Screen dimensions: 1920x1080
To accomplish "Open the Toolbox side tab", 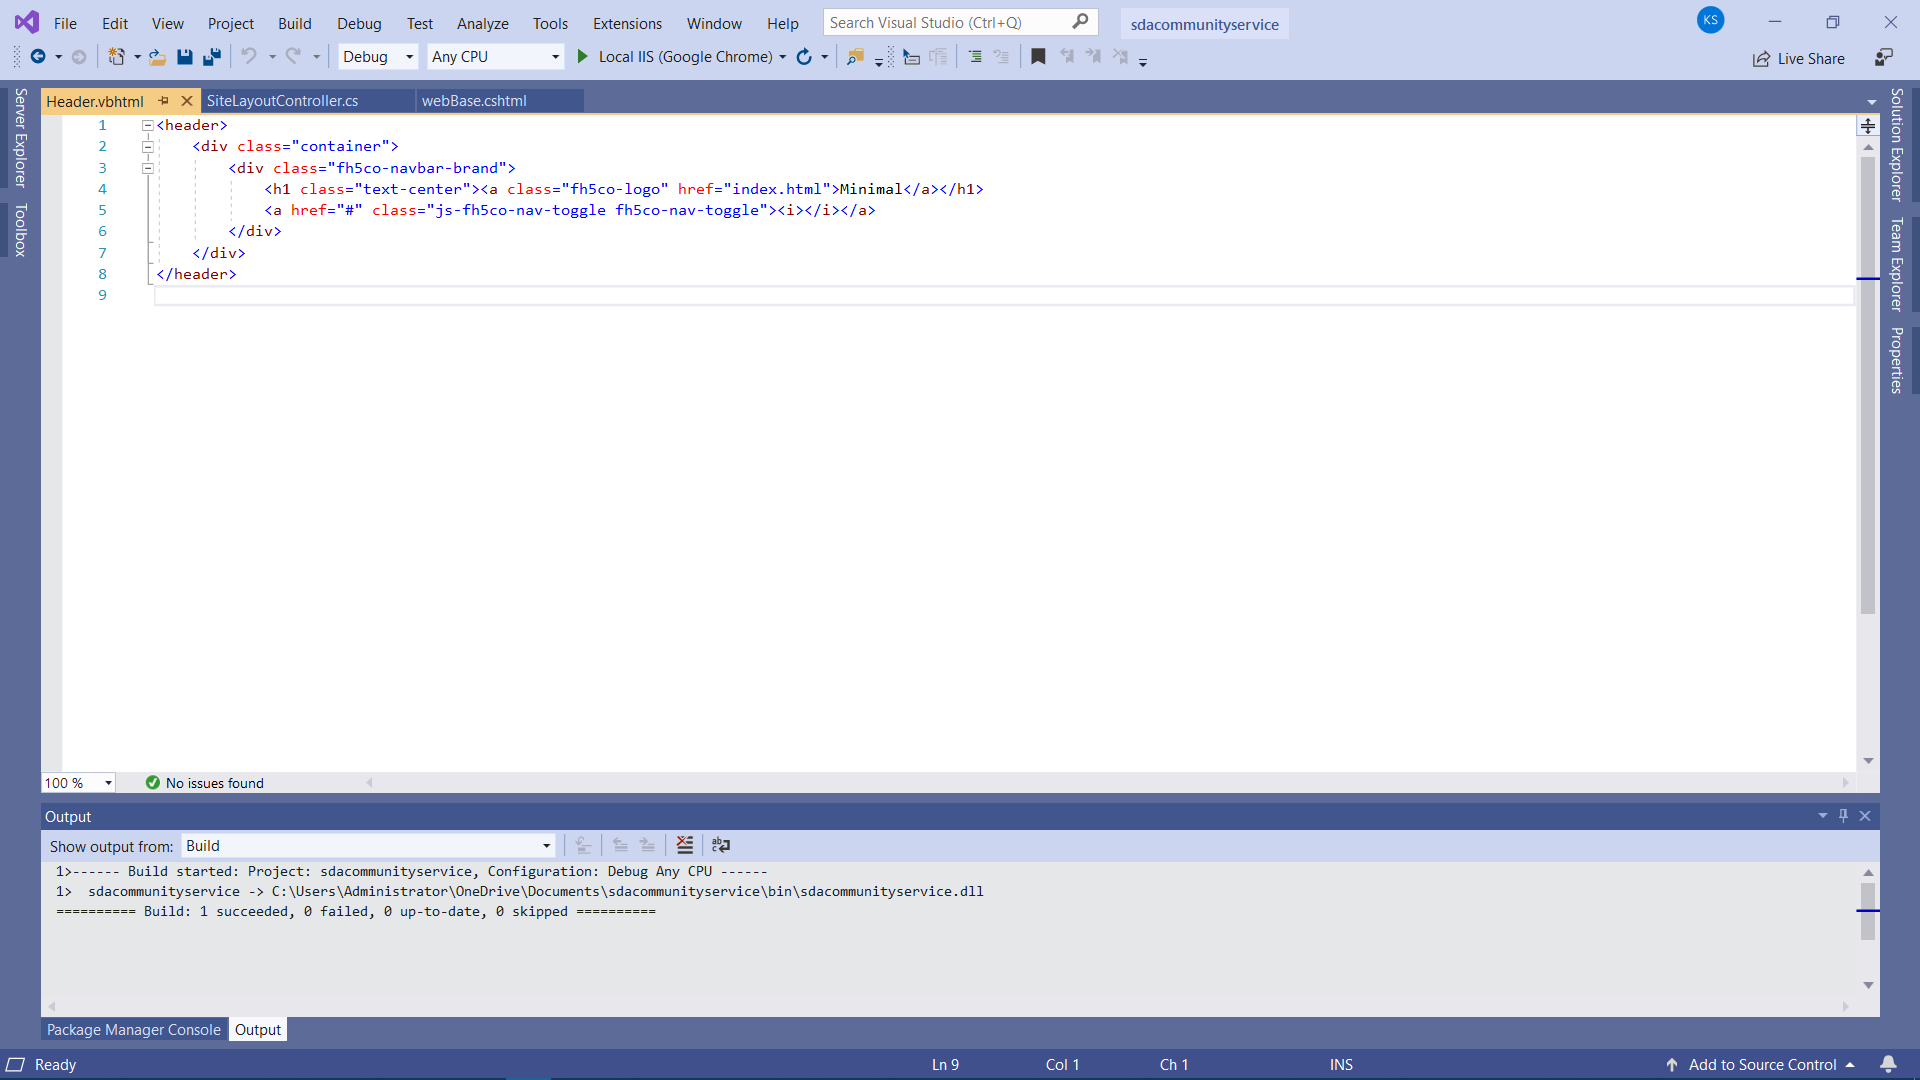I will coord(21,230).
